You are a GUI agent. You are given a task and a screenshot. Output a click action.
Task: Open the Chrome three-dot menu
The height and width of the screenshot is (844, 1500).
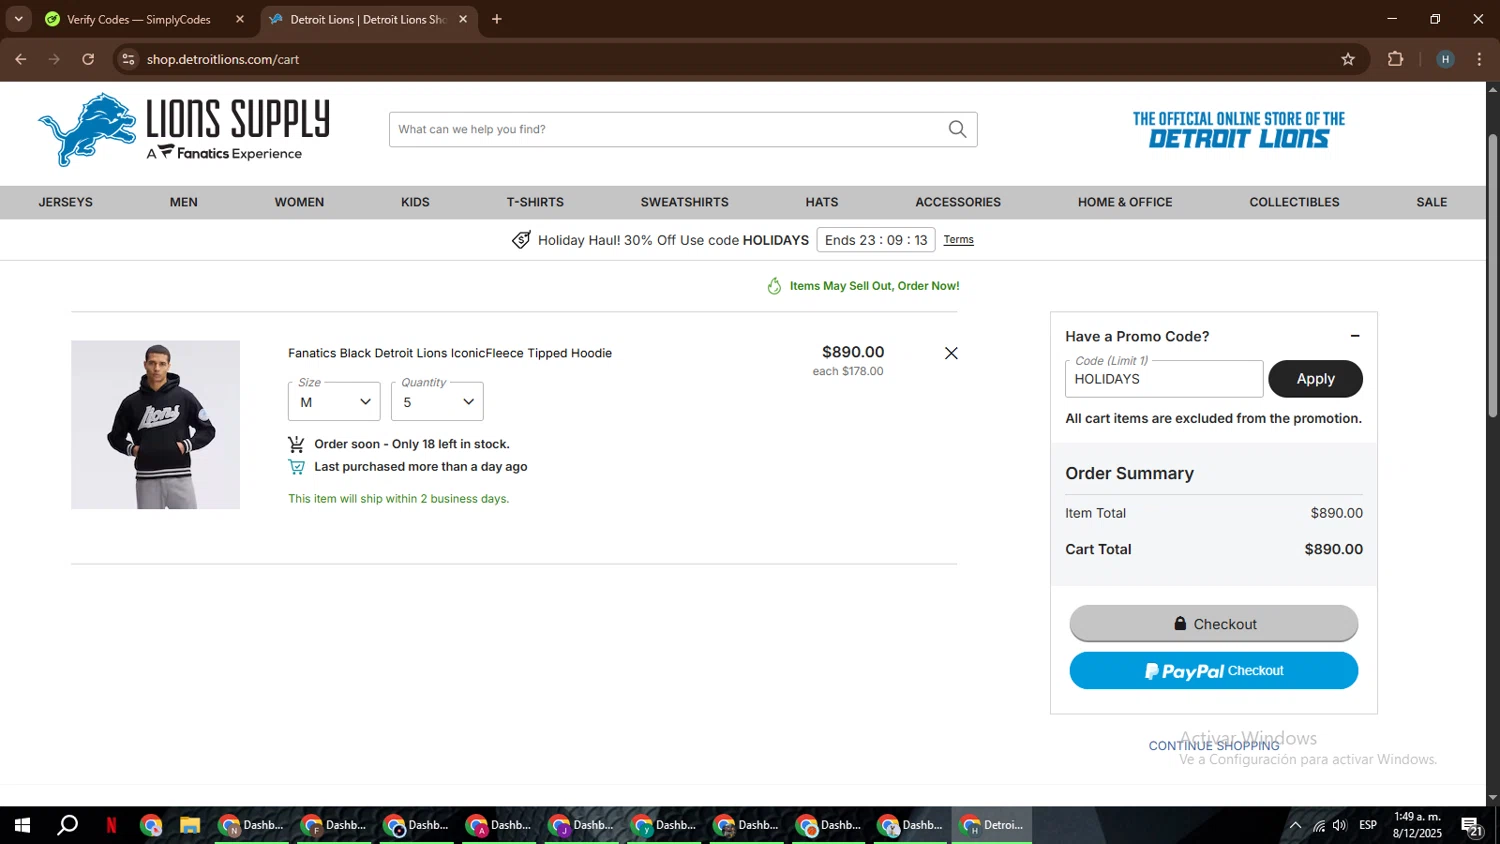click(x=1480, y=59)
